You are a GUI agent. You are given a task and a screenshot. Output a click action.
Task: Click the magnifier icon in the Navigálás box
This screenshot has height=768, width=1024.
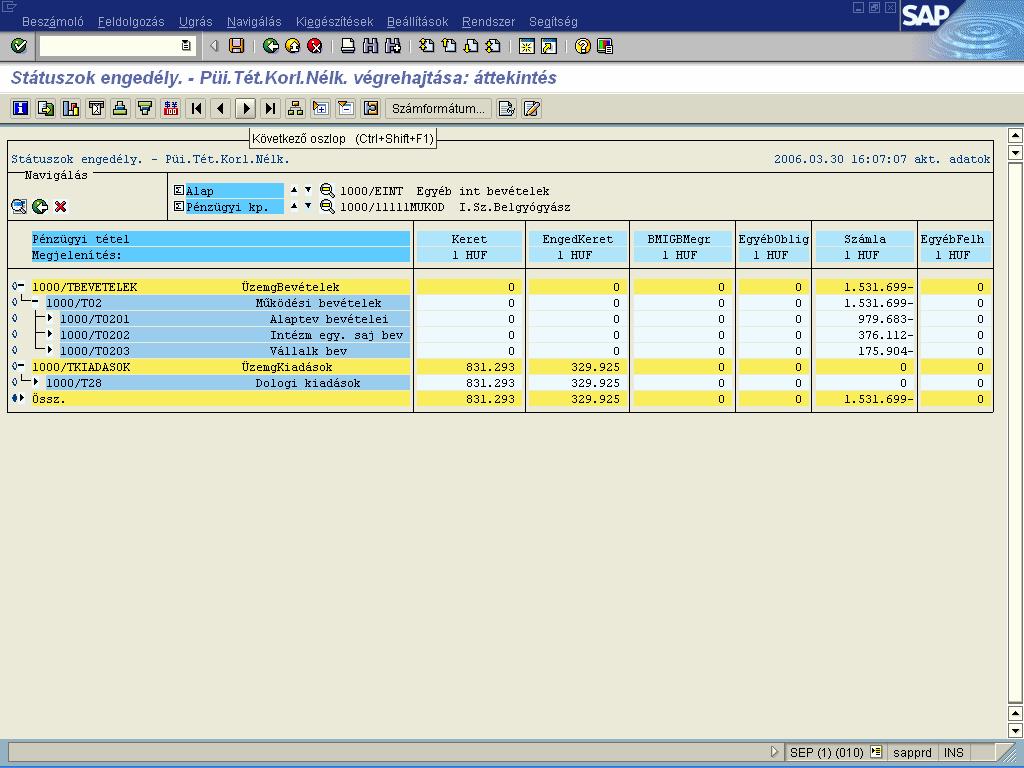click(x=19, y=207)
